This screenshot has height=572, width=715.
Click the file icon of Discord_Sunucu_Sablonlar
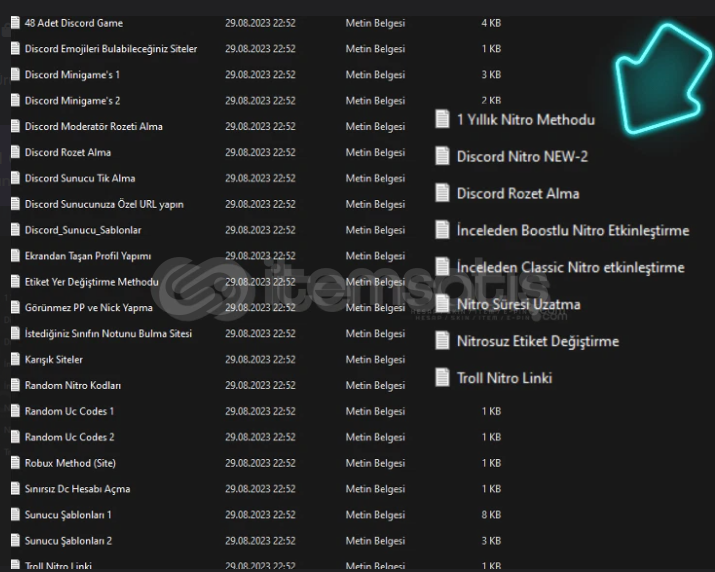point(15,230)
